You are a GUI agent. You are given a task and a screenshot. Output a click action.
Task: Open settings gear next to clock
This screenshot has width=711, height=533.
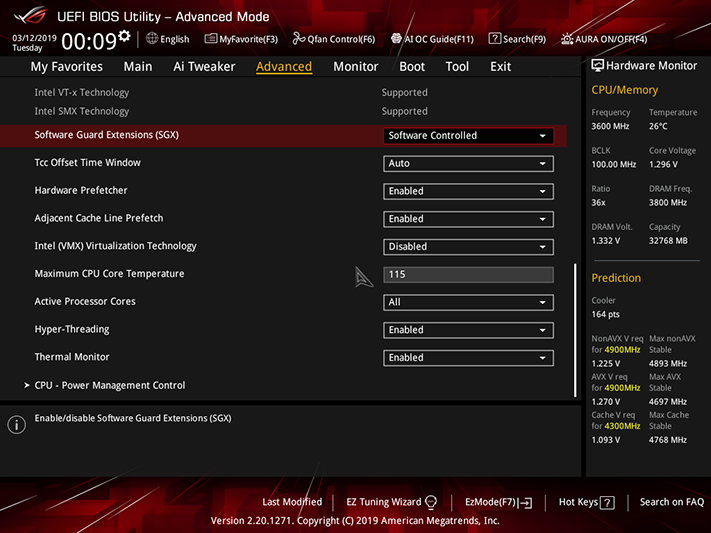(124, 36)
